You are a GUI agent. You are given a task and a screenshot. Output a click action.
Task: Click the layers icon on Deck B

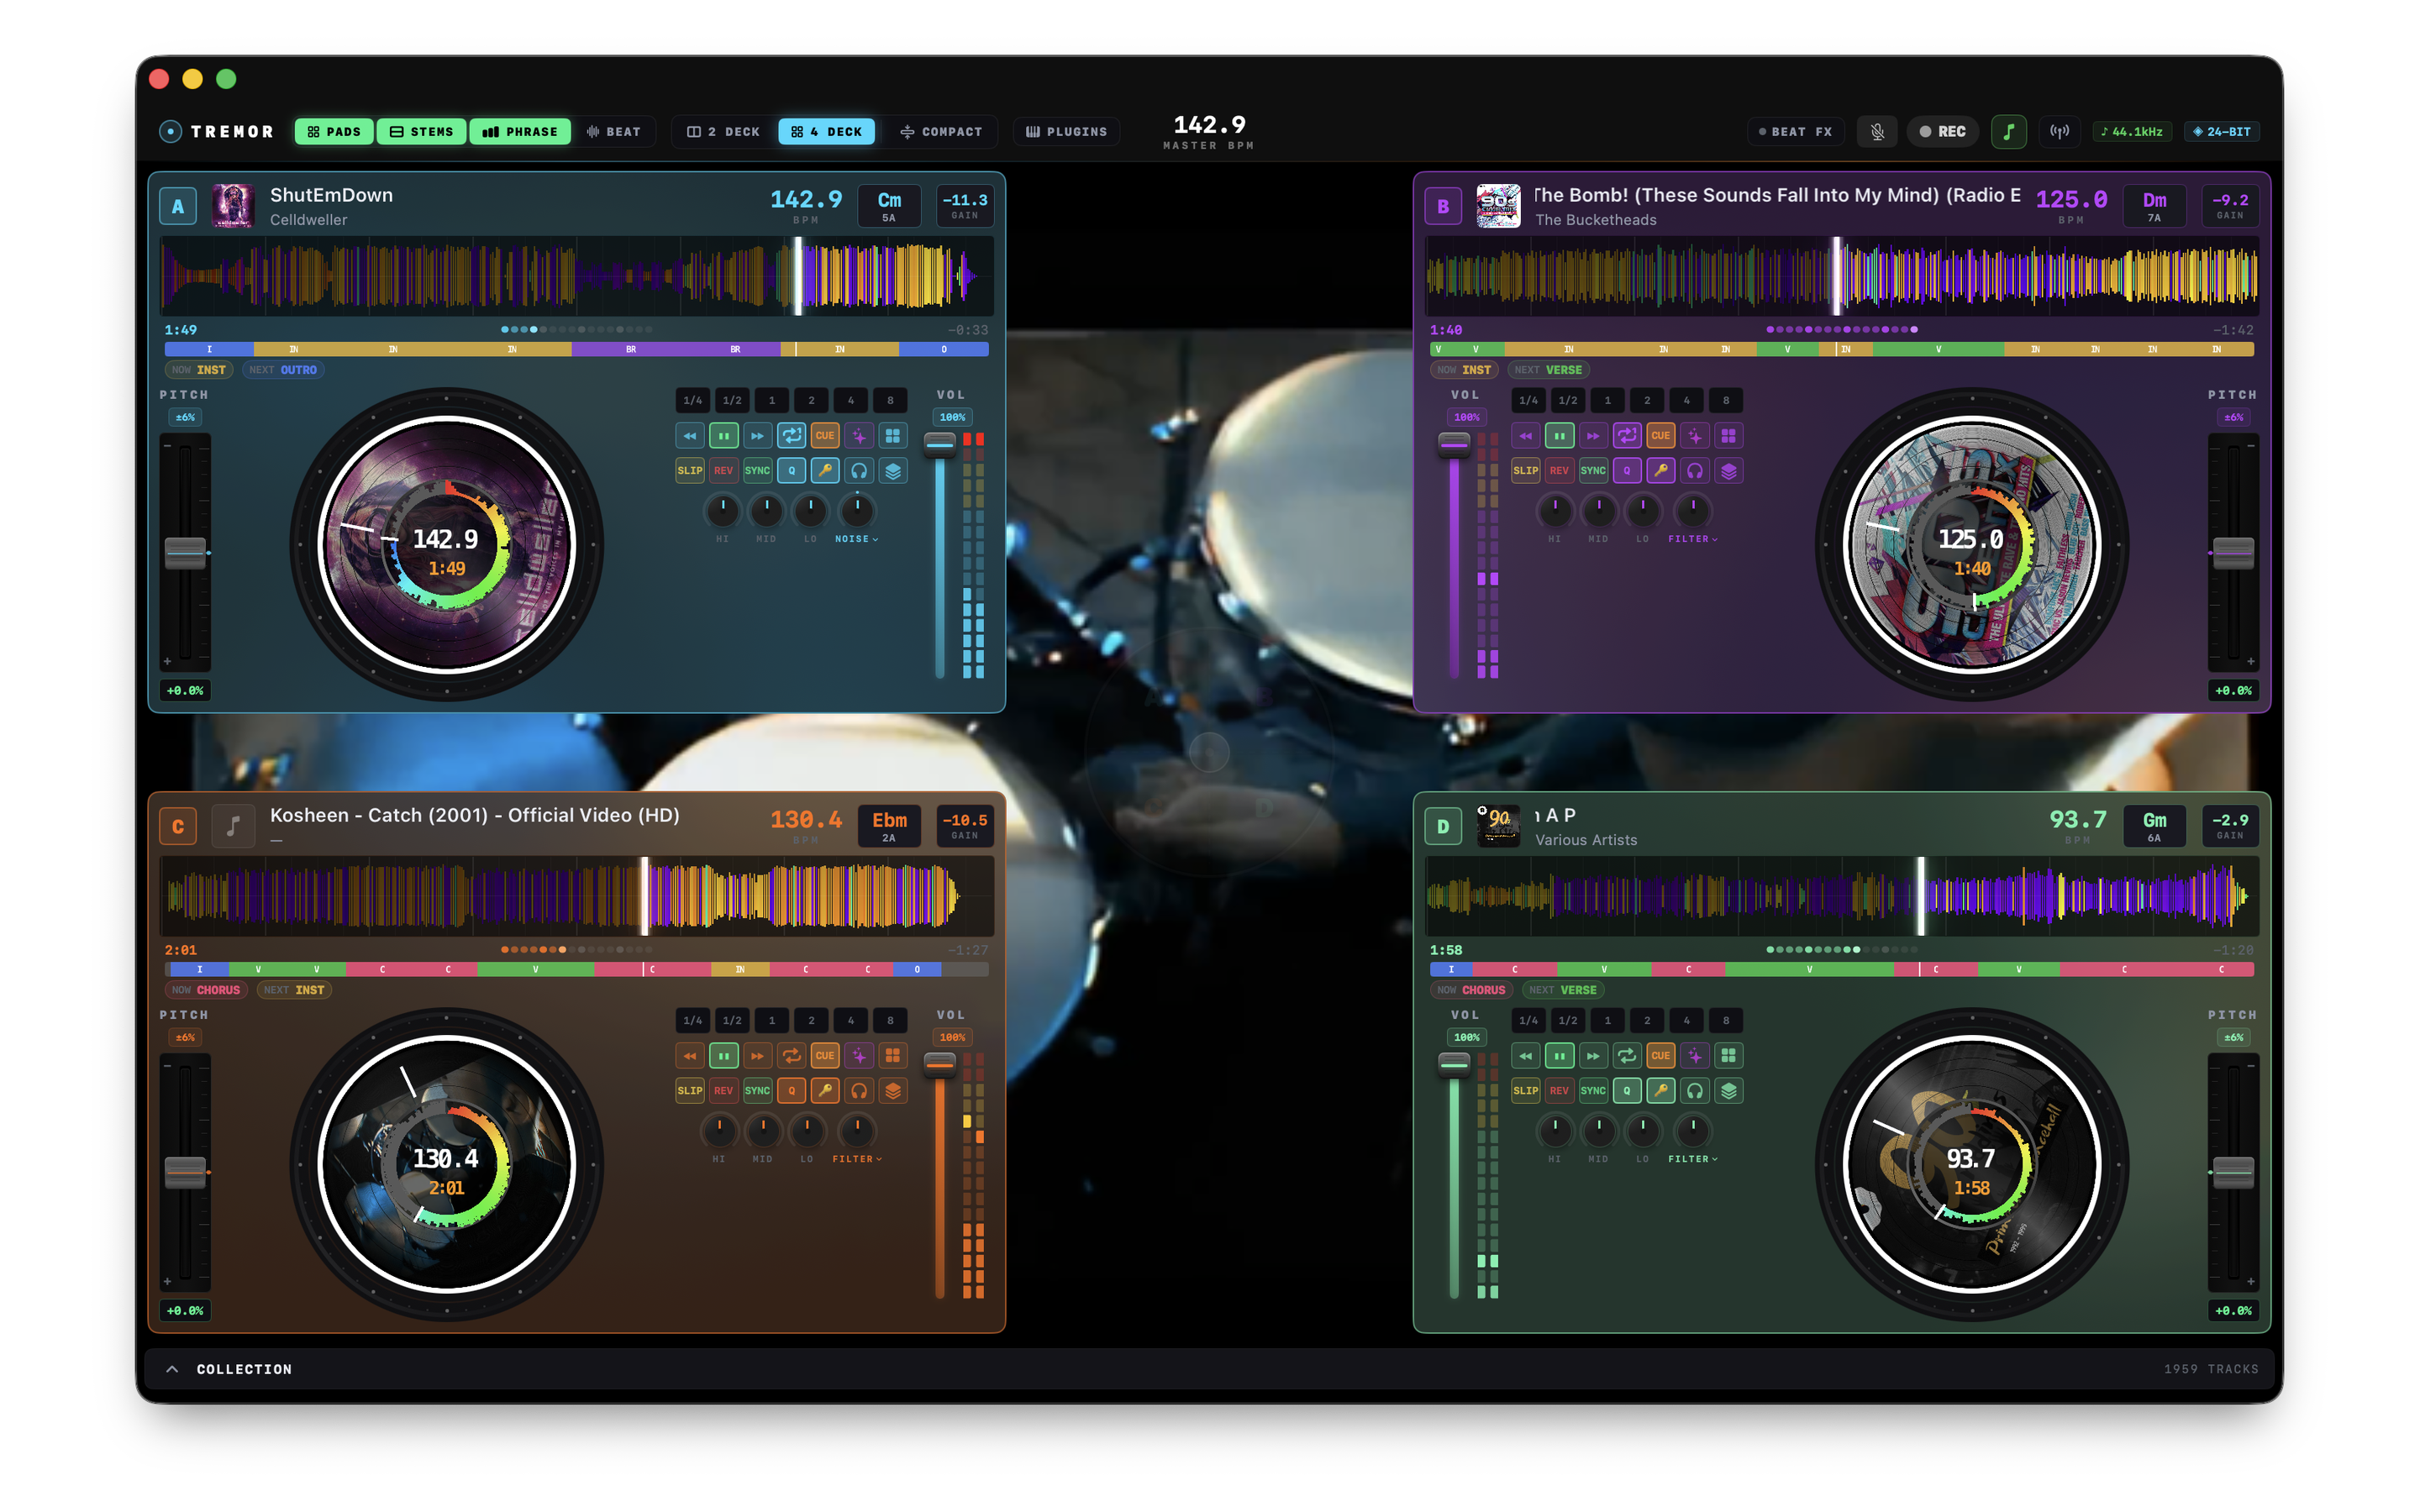click(x=1729, y=471)
